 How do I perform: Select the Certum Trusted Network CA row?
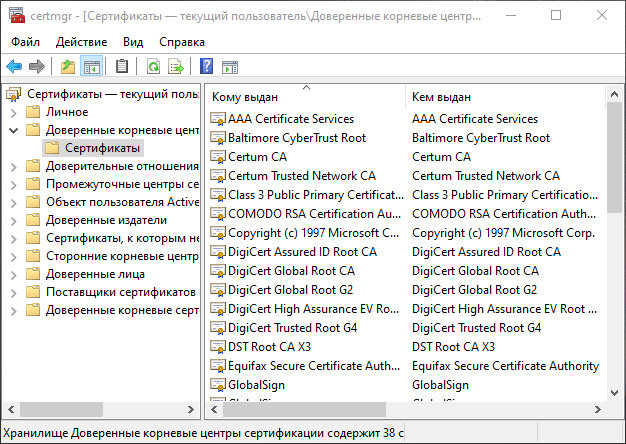(302, 176)
